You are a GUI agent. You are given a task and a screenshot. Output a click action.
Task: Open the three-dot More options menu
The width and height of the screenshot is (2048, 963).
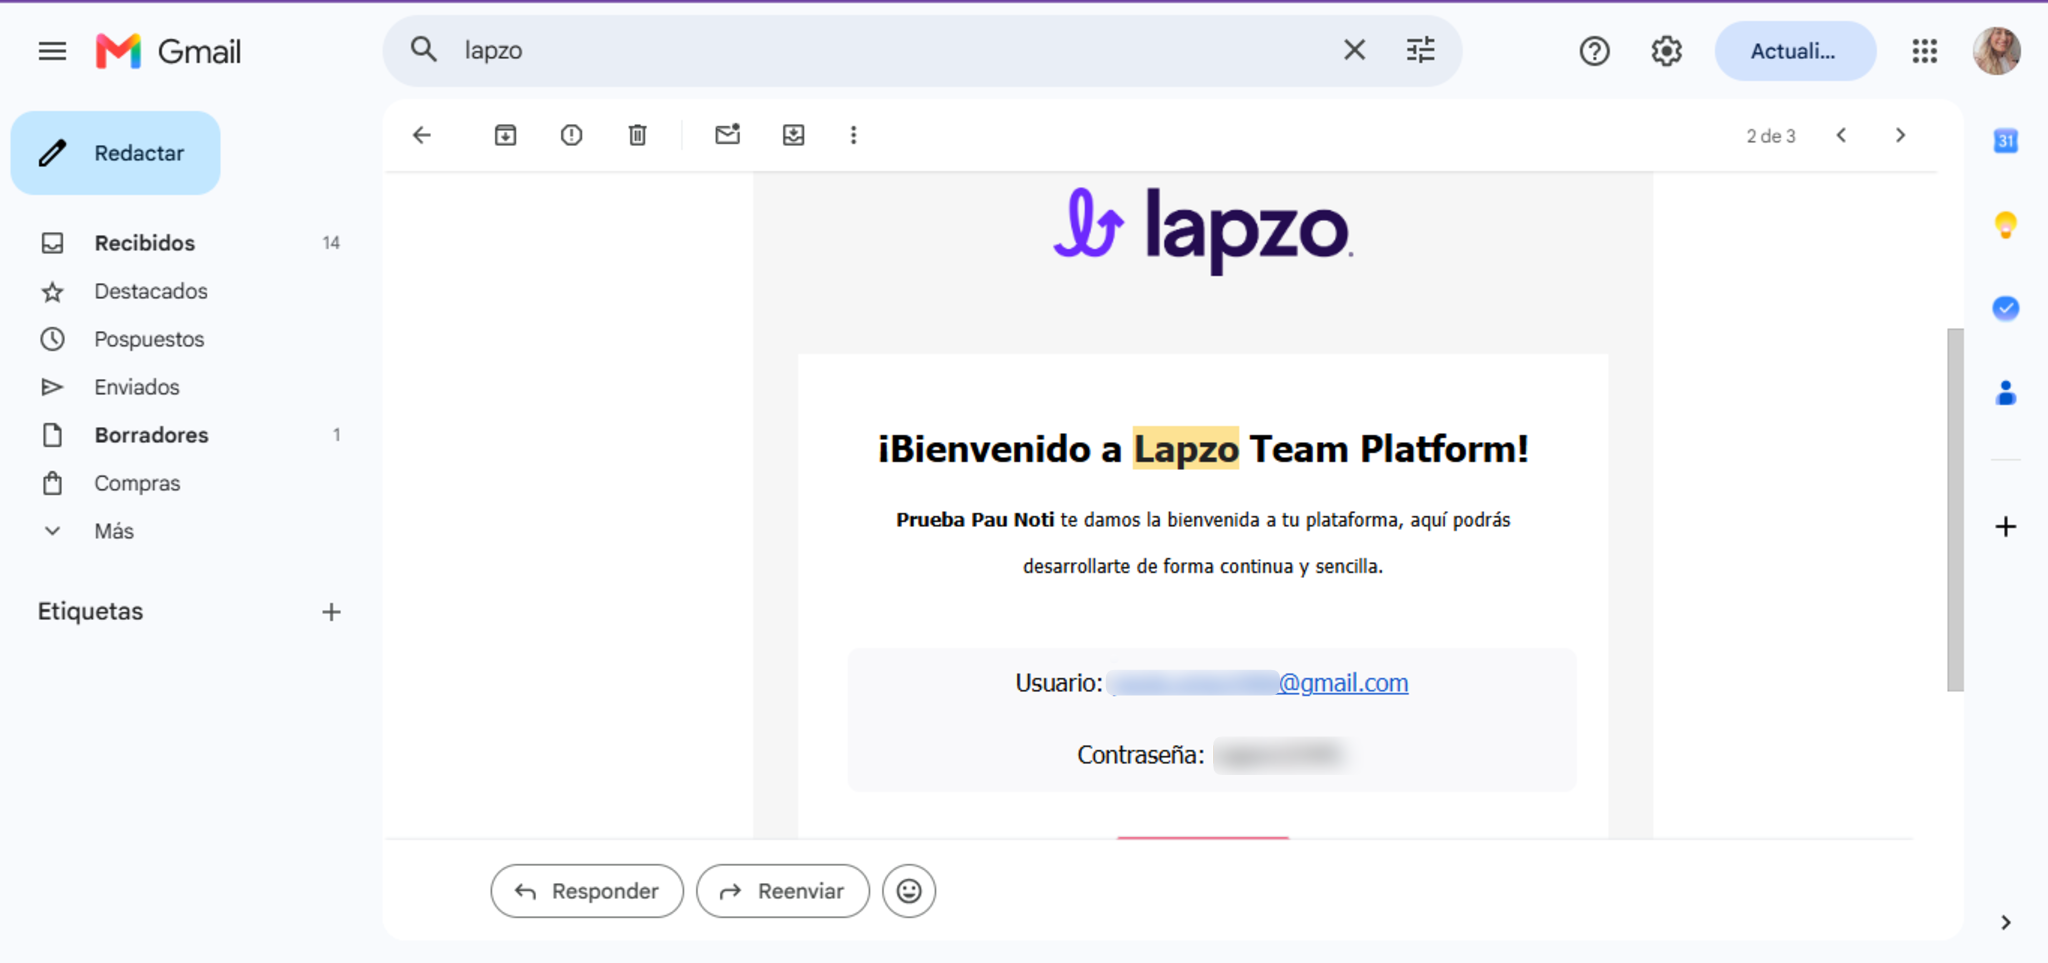853,135
